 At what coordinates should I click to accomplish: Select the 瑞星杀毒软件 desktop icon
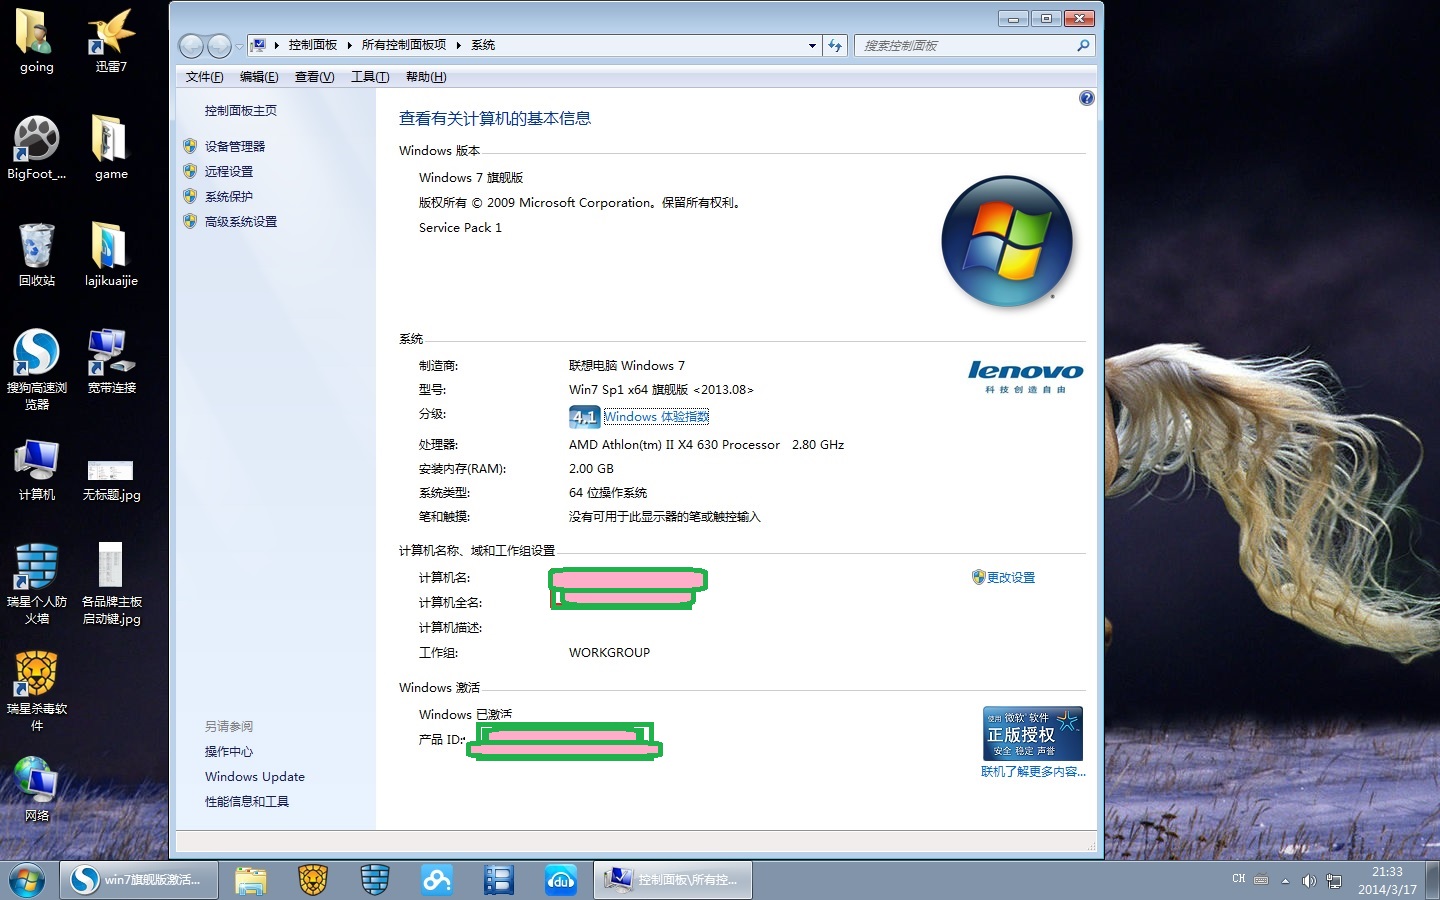(x=36, y=690)
